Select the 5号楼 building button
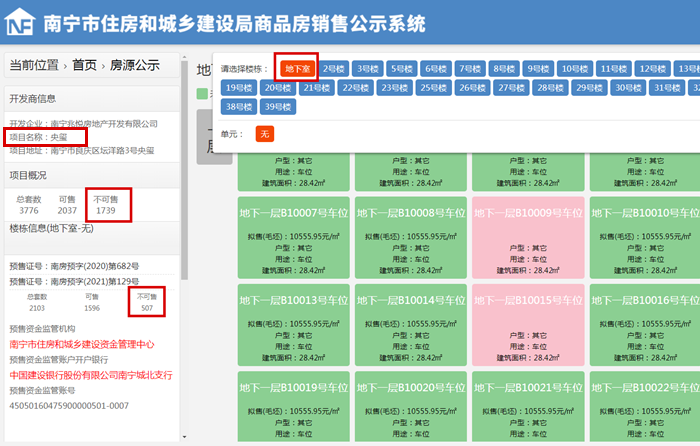700x446 pixels. [402, 69]
